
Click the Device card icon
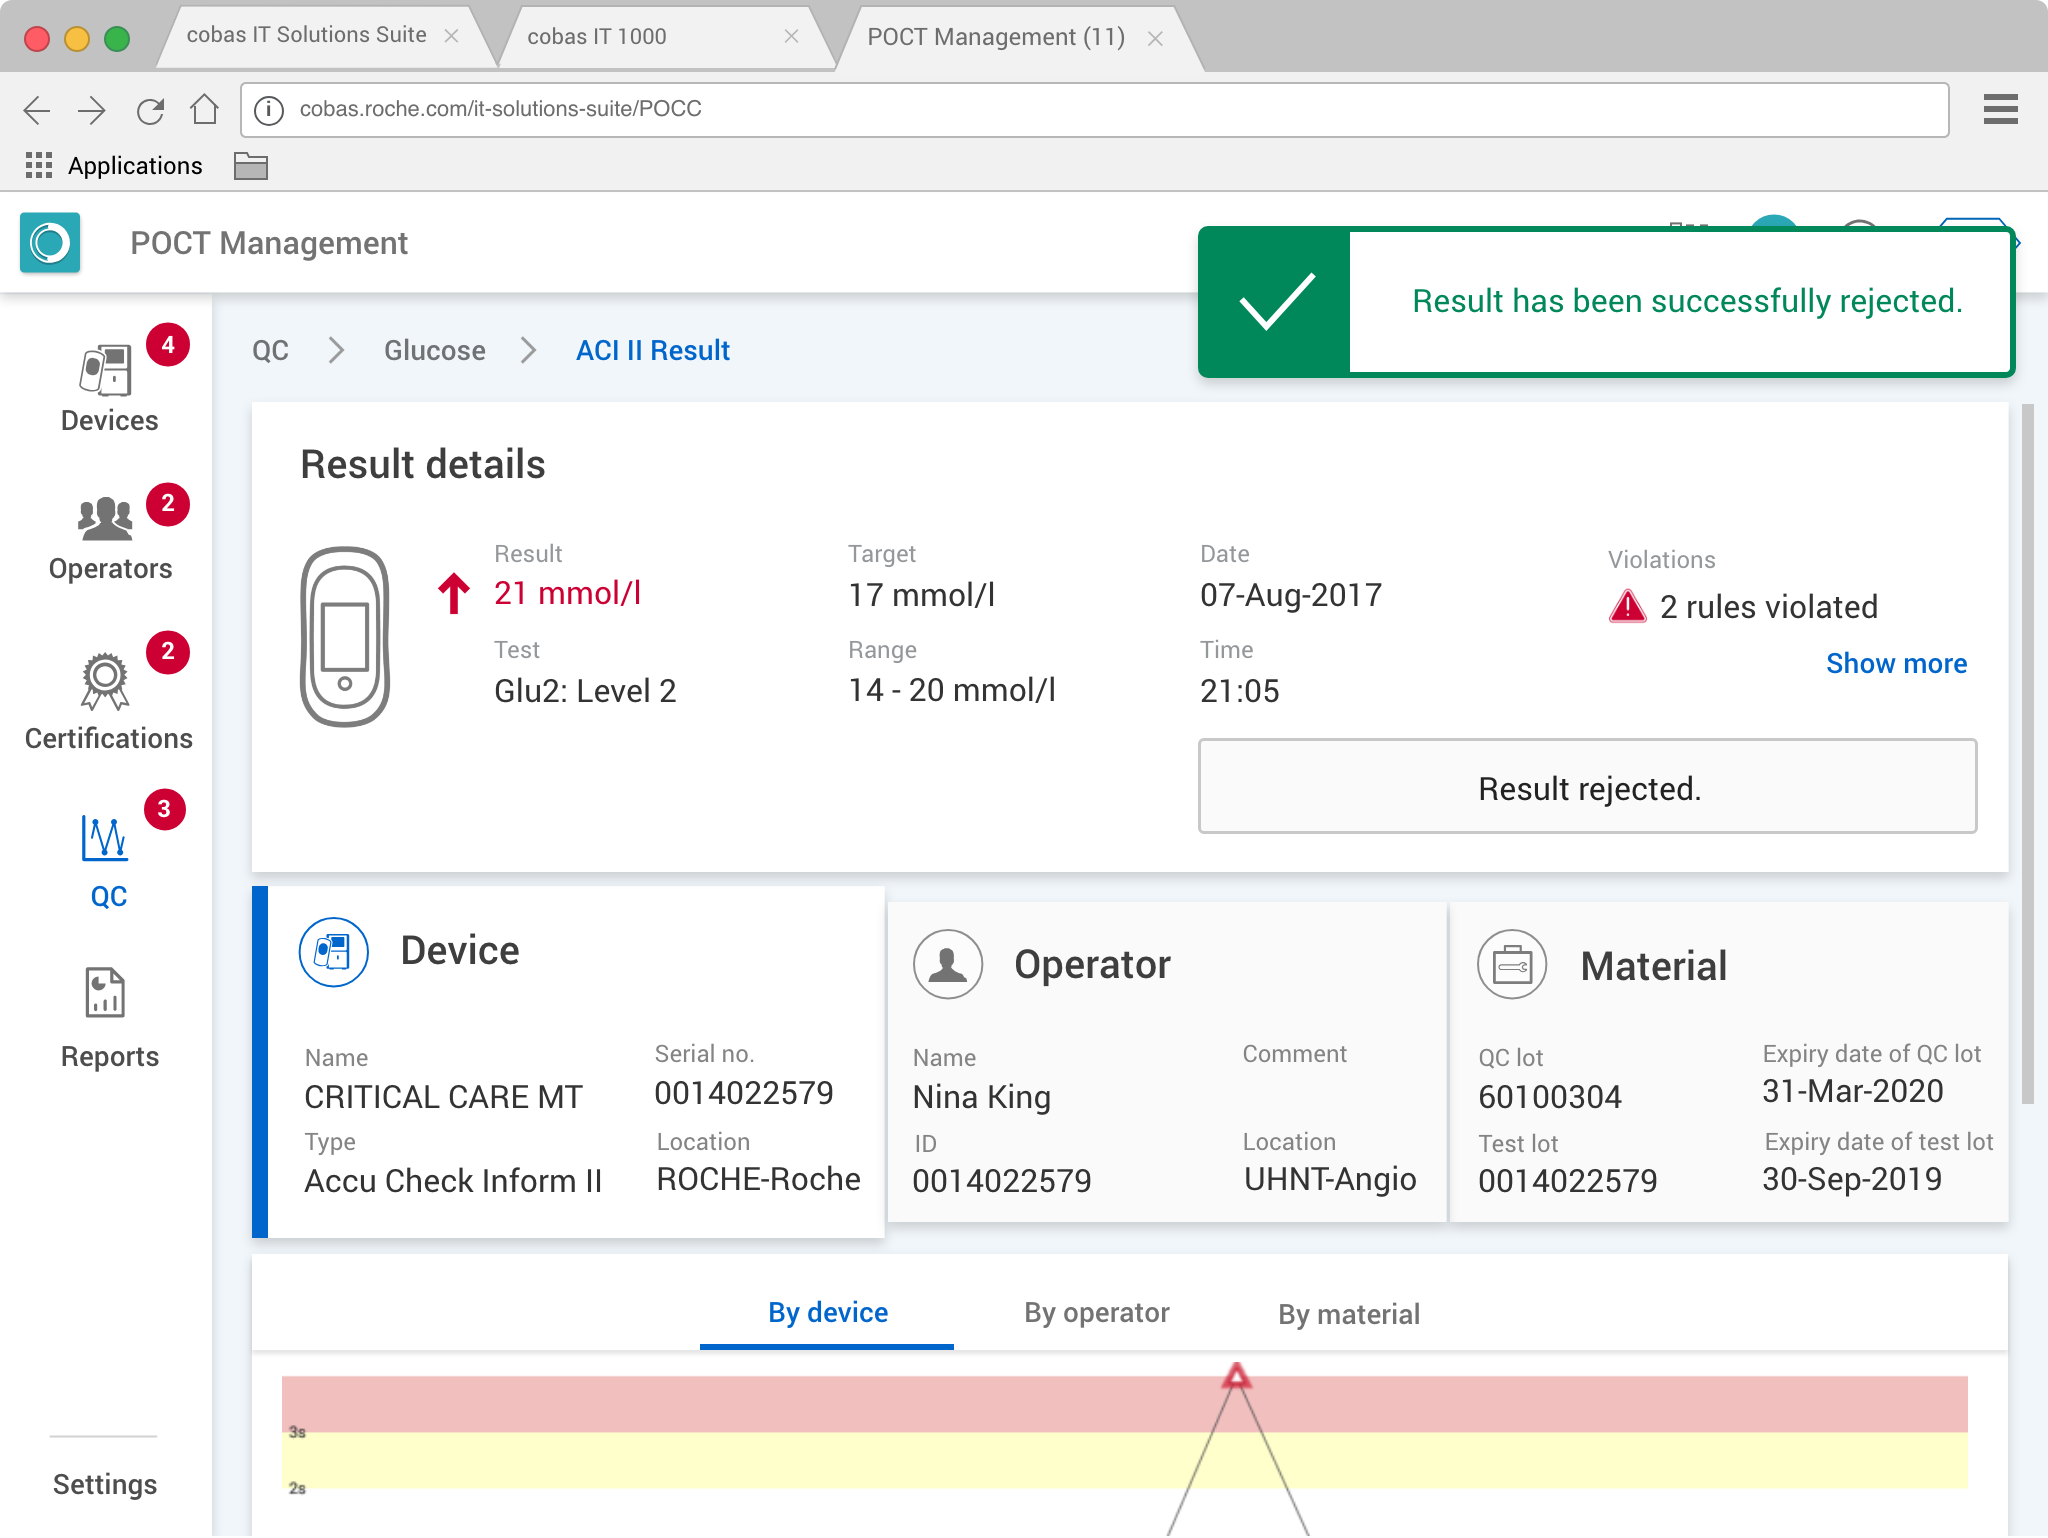(x=334, y=952)
